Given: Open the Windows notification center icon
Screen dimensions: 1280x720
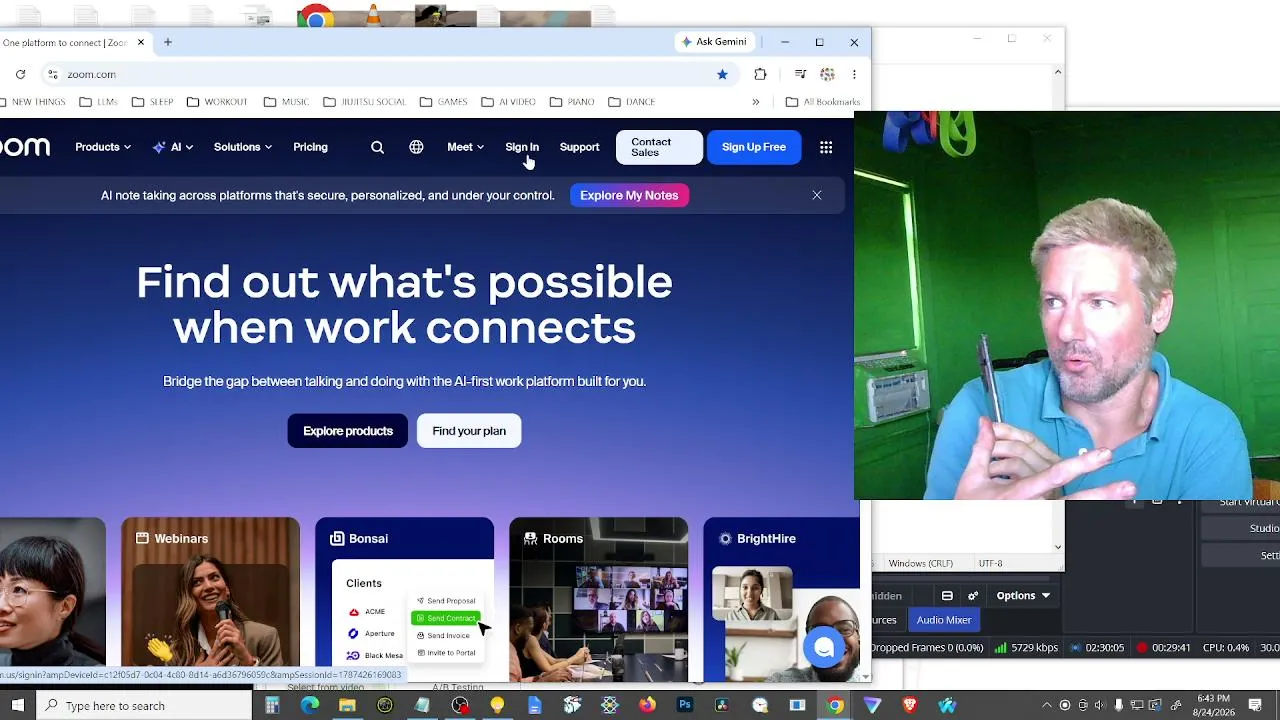Looking at the screenshot, I should coord(1255,705).
